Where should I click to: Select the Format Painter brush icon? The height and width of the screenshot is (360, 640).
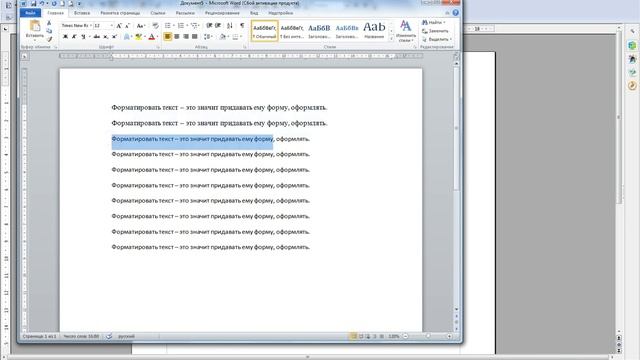[x=50, y=39]
